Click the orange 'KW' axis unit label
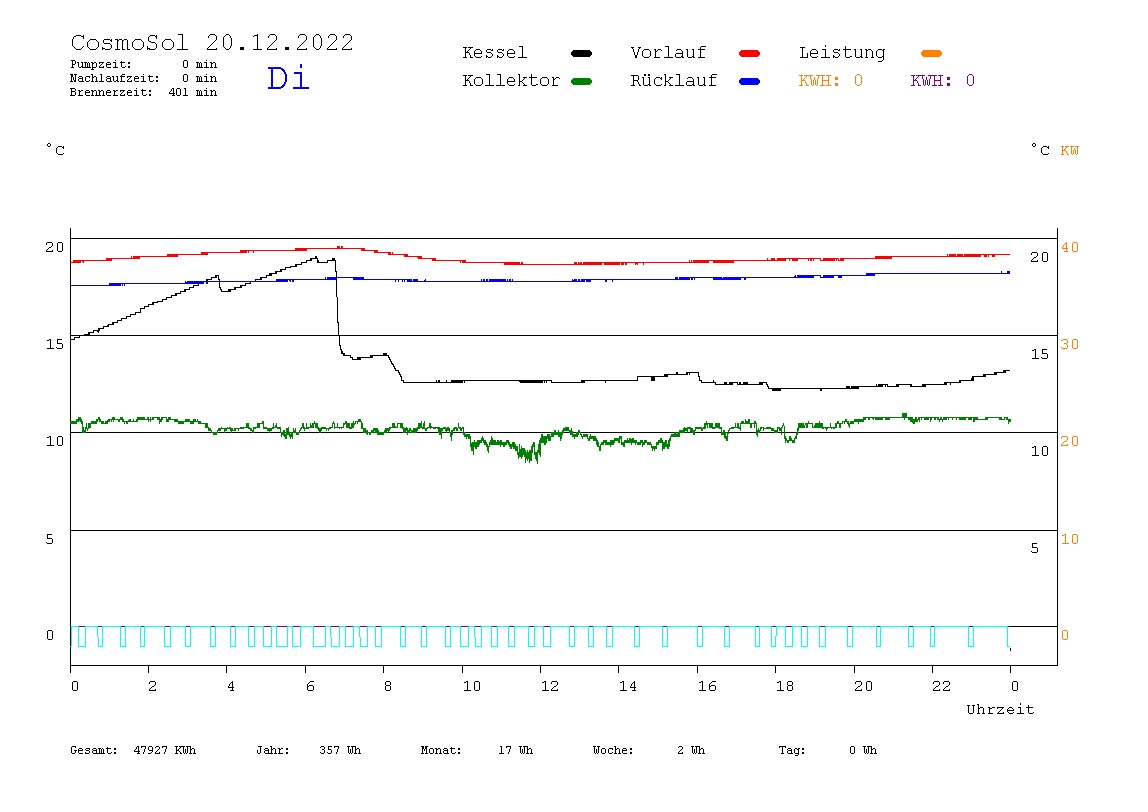This screenshot has height=812, width=1148. tap(1070, 151)
